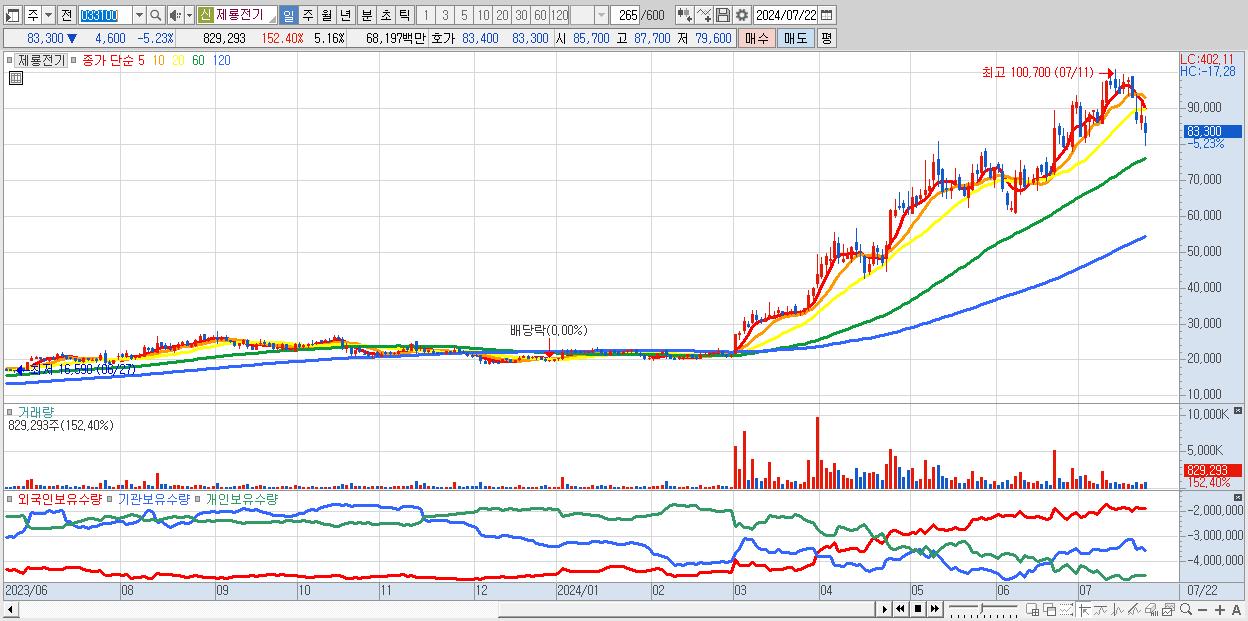Open chart settings gear icon
The height and width of the screenshot is (621, 1248).
tap(741, 15)
